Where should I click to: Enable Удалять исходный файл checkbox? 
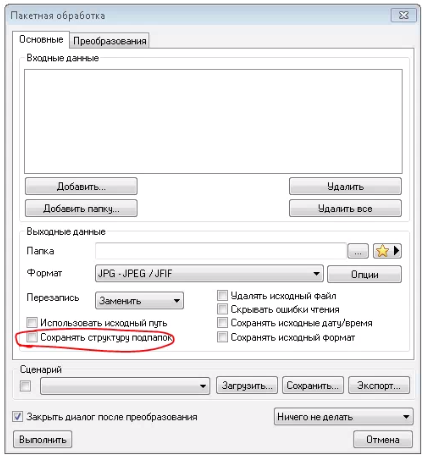(222, 295)
